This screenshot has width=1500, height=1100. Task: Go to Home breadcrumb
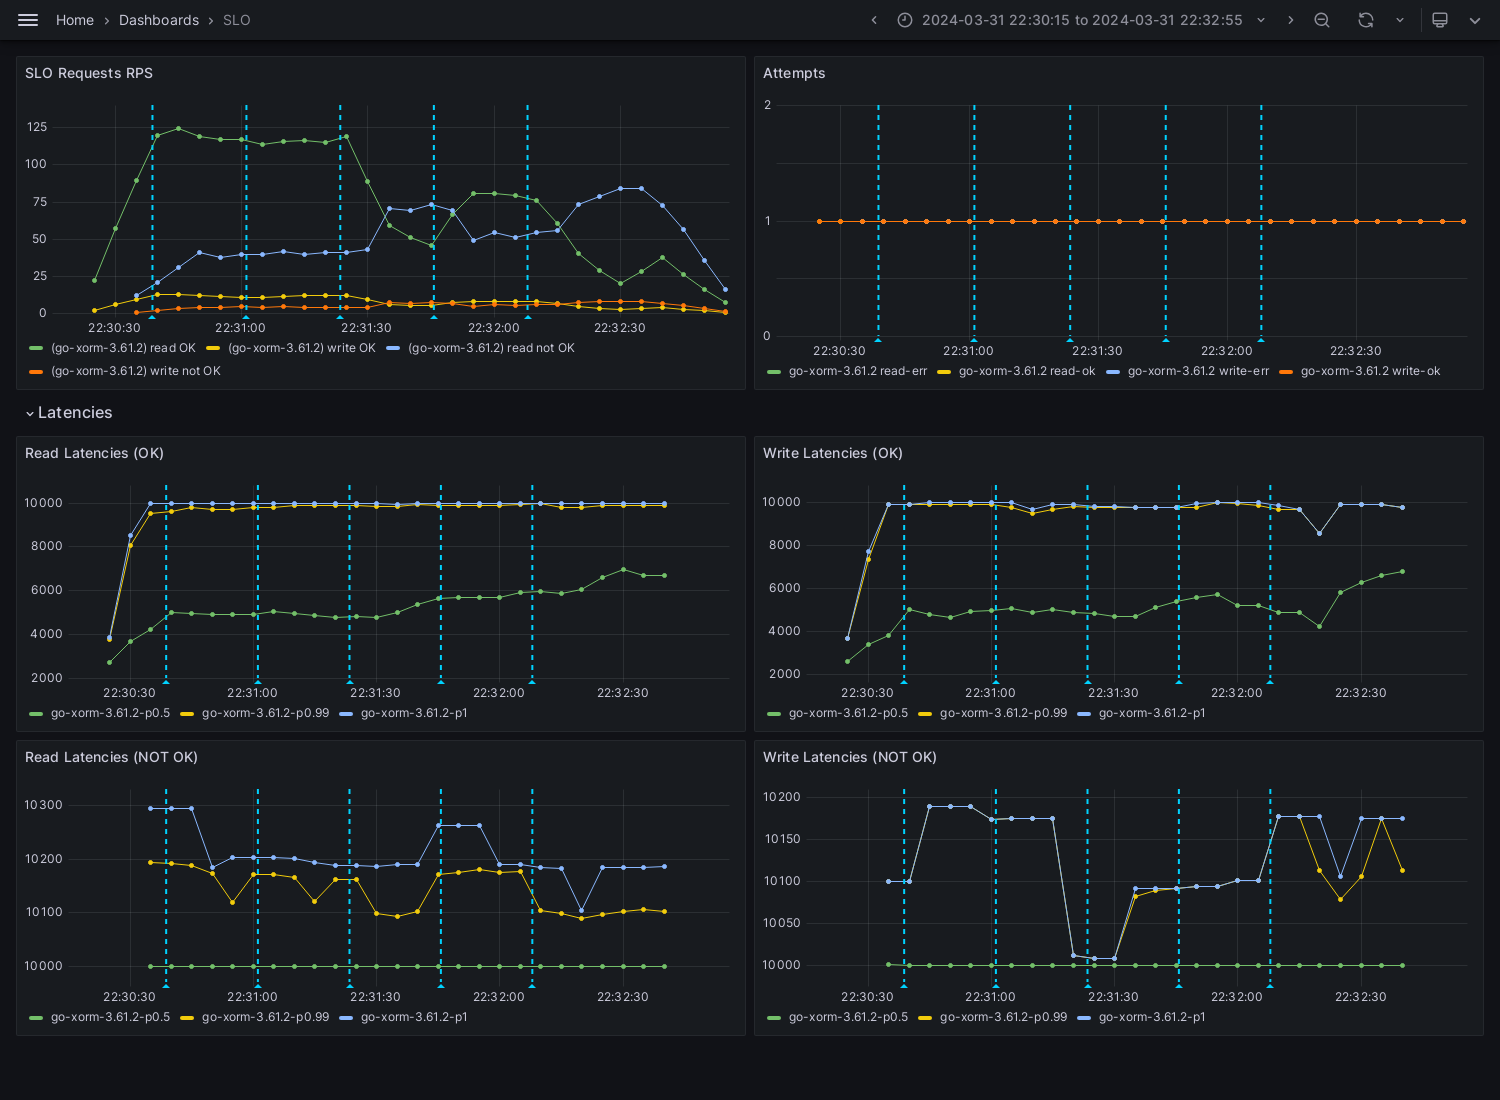75,20
